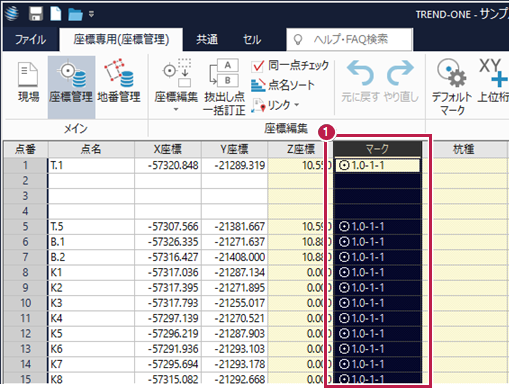This screenshot has width=509, height=390.
Task: Click the point name cell K7
Action: (91, 364)
